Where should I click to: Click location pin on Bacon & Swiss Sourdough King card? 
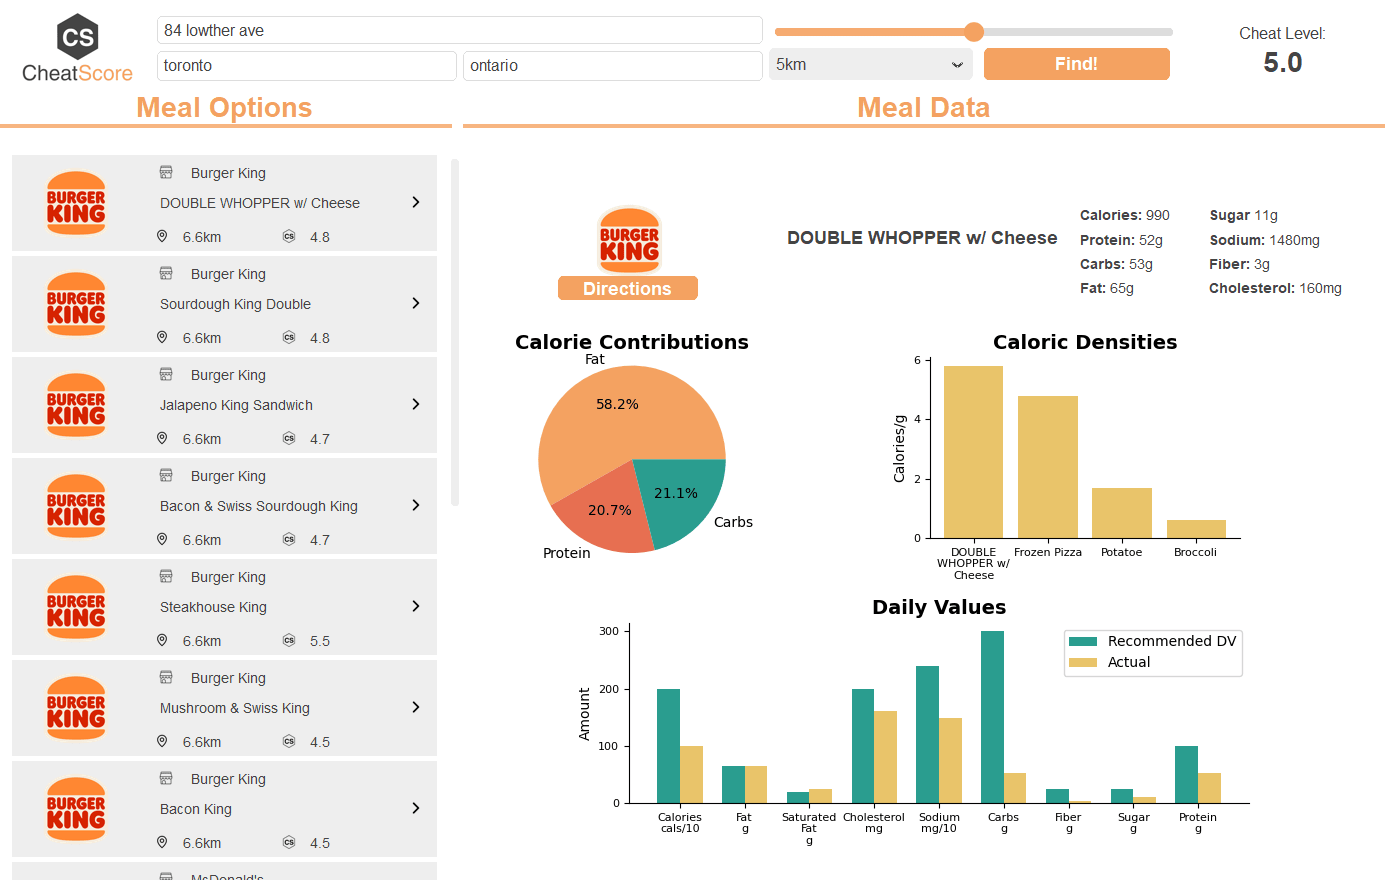coord(162,539)
